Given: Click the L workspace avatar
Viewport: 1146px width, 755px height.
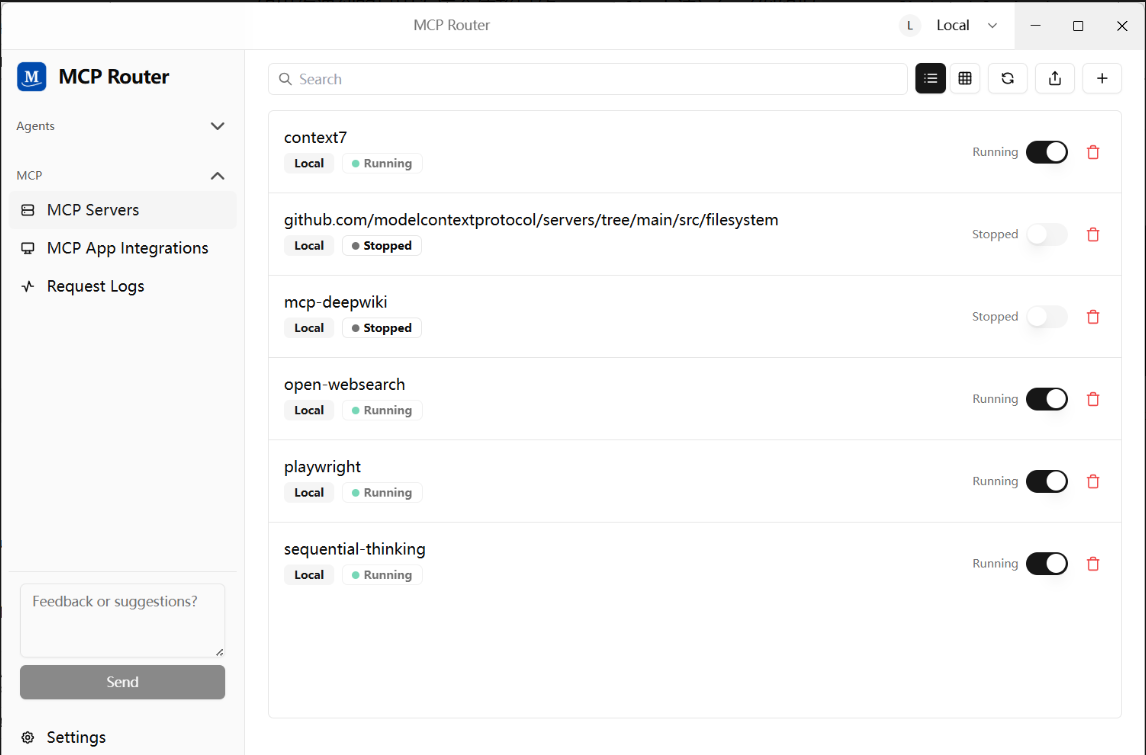Looking at the screenshot, I should coord(910,26).
